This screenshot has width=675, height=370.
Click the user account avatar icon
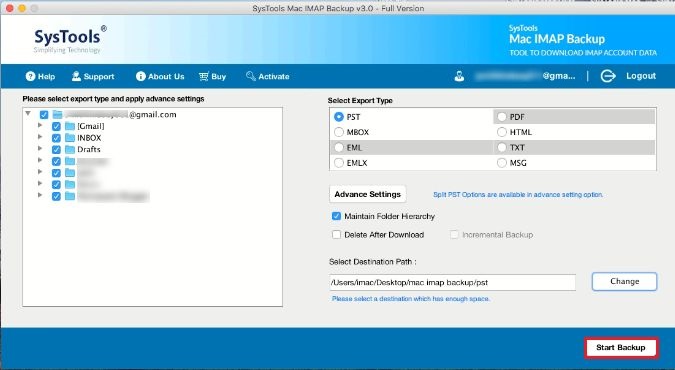[459, 76]
